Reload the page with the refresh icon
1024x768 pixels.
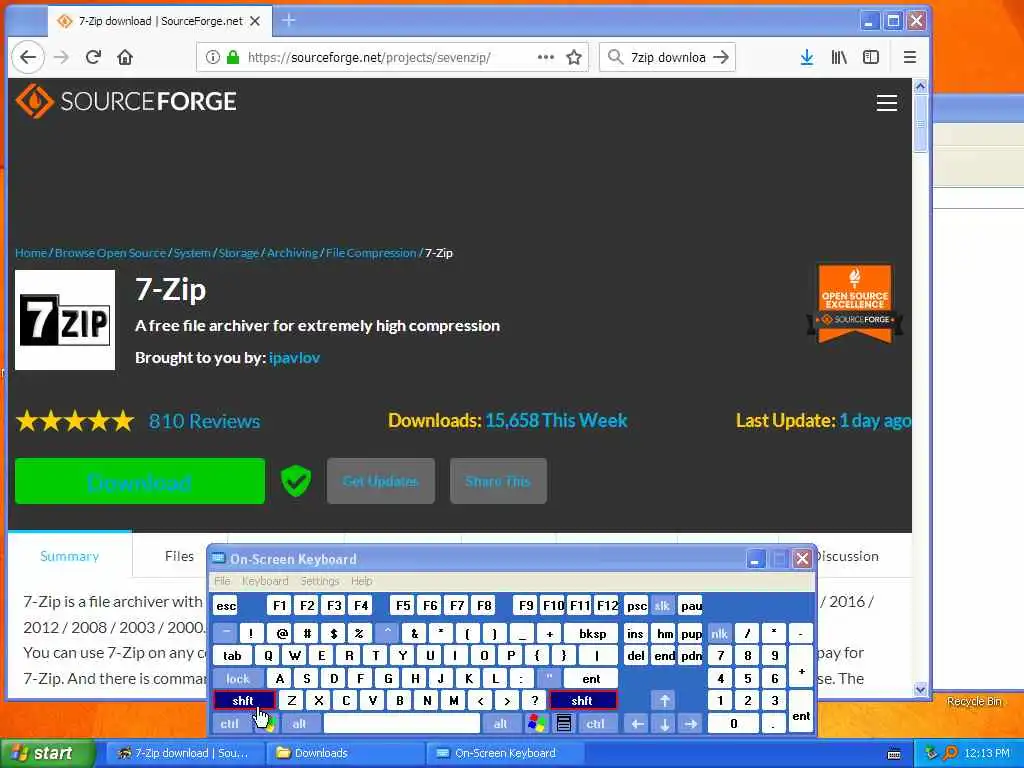[x=93, y=57]
